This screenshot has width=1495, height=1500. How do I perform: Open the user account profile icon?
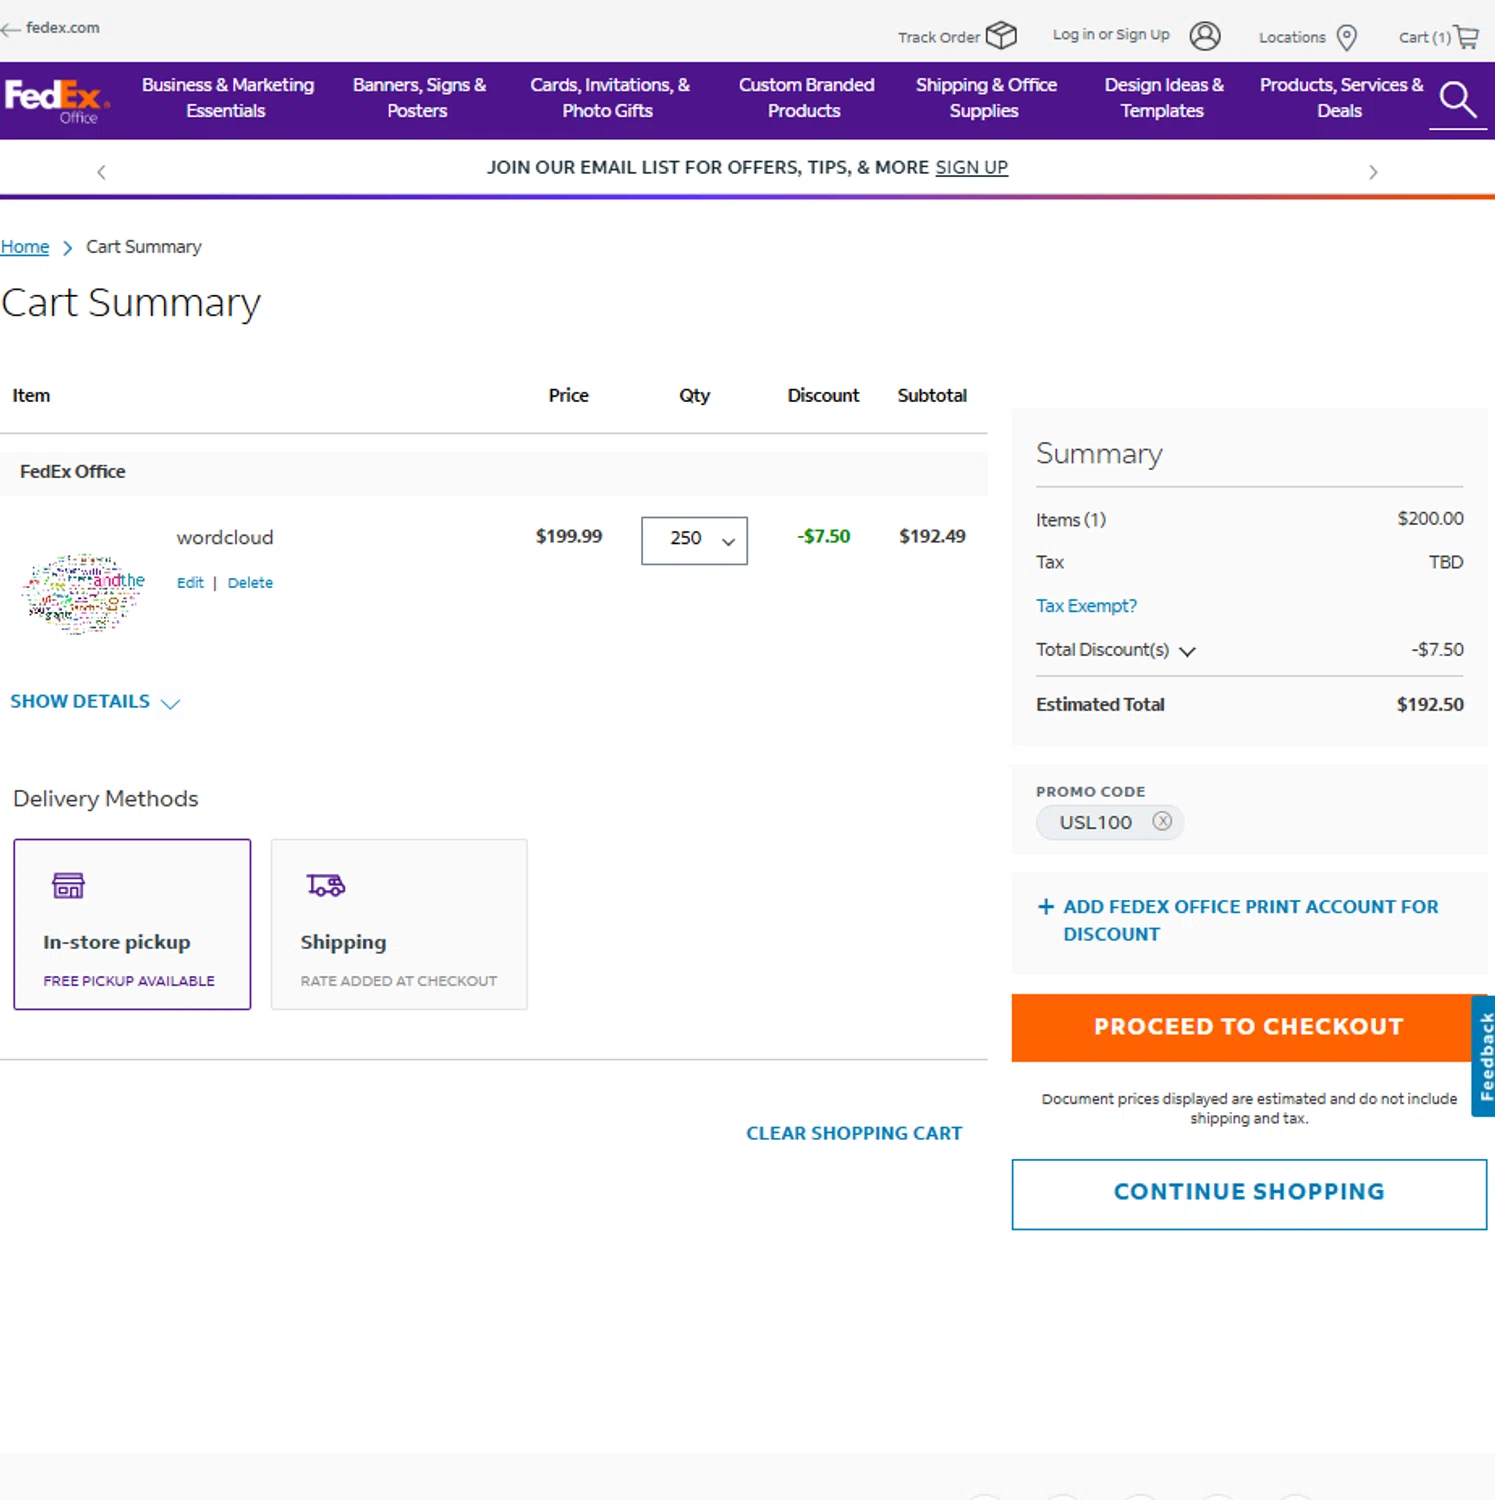(1205, 36)
